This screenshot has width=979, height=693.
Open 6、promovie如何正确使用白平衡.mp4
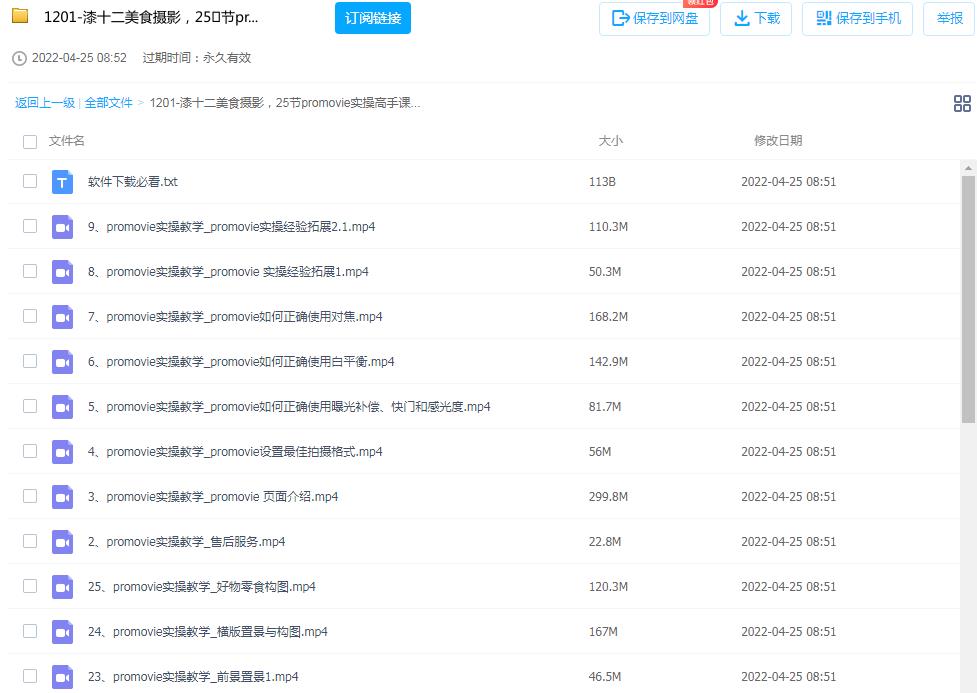pos(241,361)
